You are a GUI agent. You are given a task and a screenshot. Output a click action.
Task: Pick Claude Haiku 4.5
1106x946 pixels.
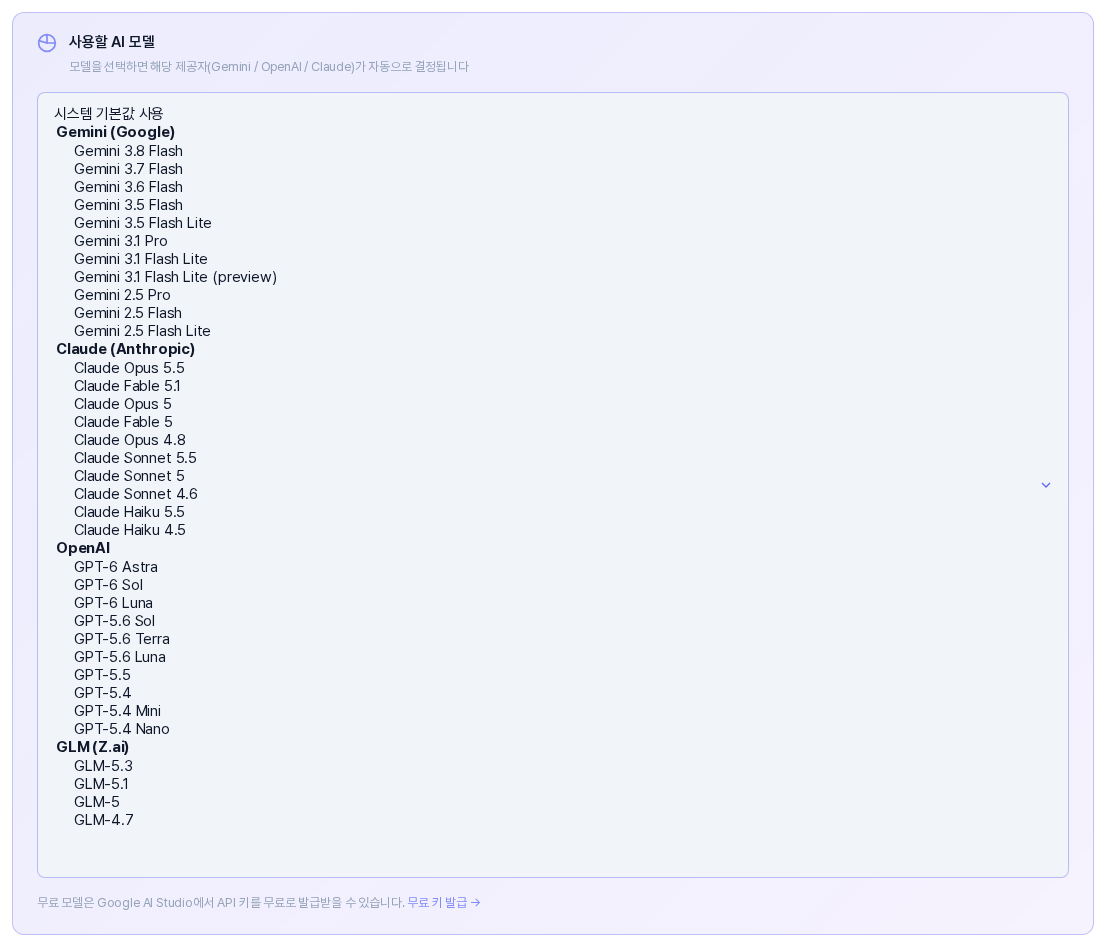[x=130, y=530]
